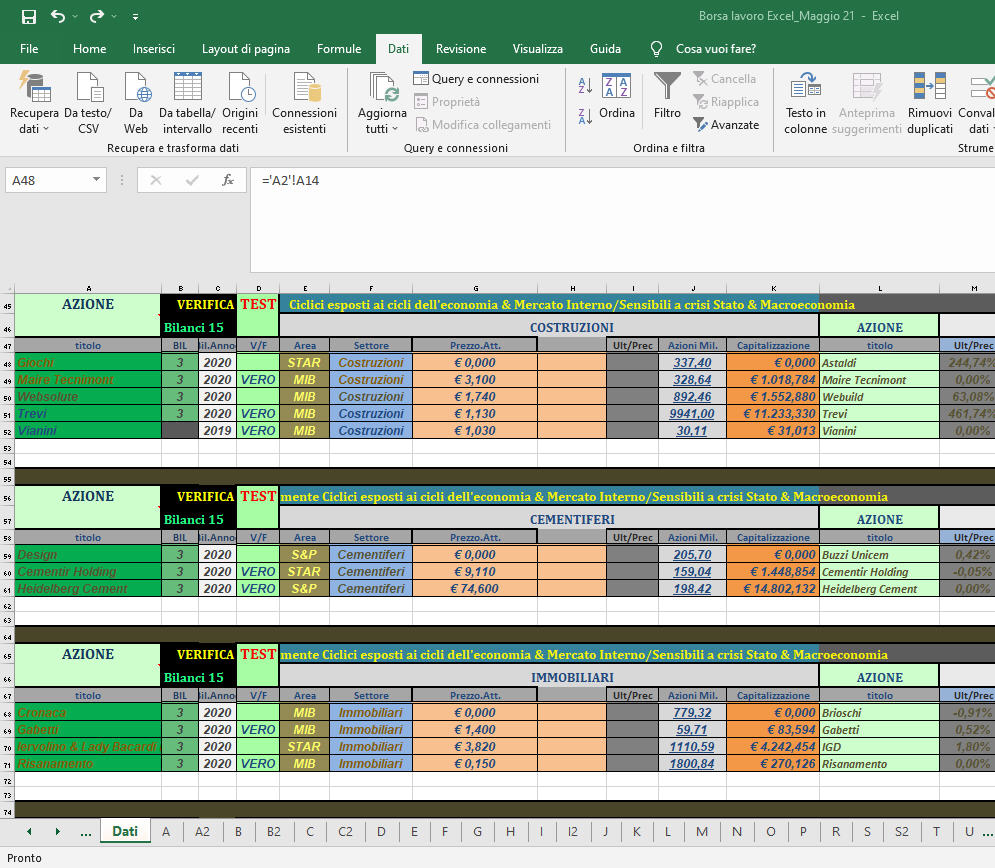
Task: Undo the last action
Action: pos(58,16)
